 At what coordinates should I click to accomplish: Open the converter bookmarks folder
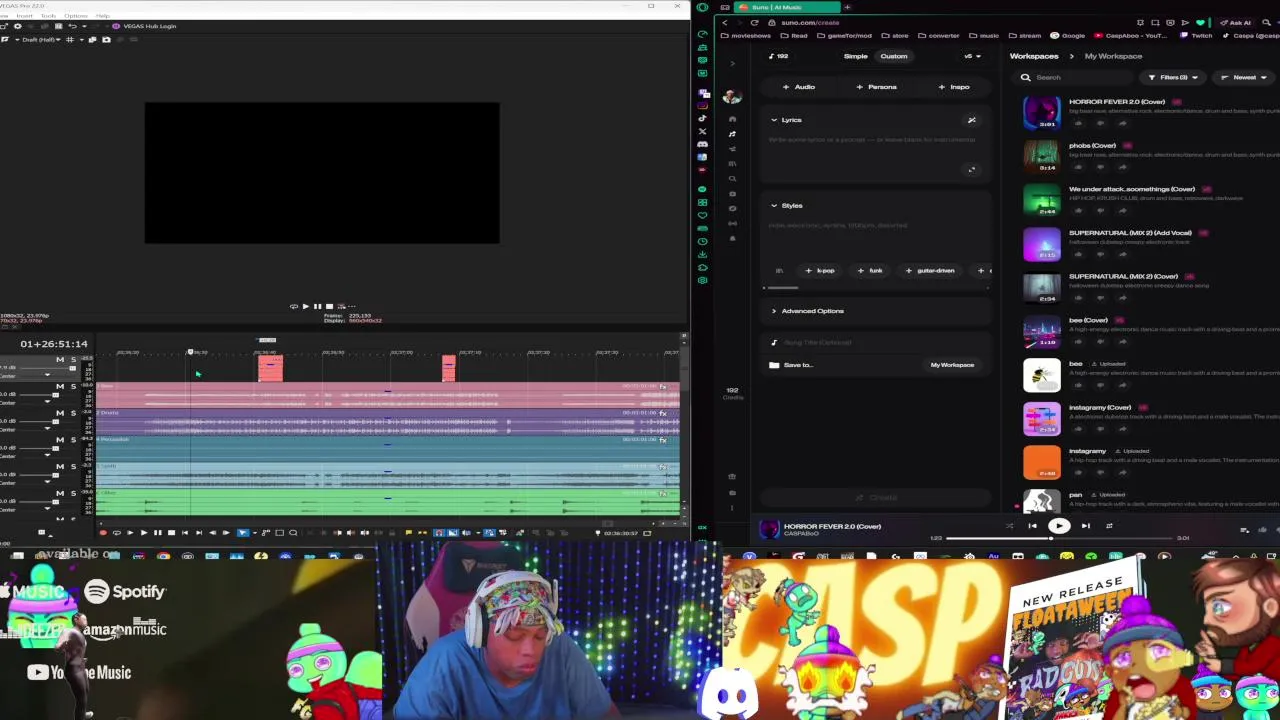938,35
